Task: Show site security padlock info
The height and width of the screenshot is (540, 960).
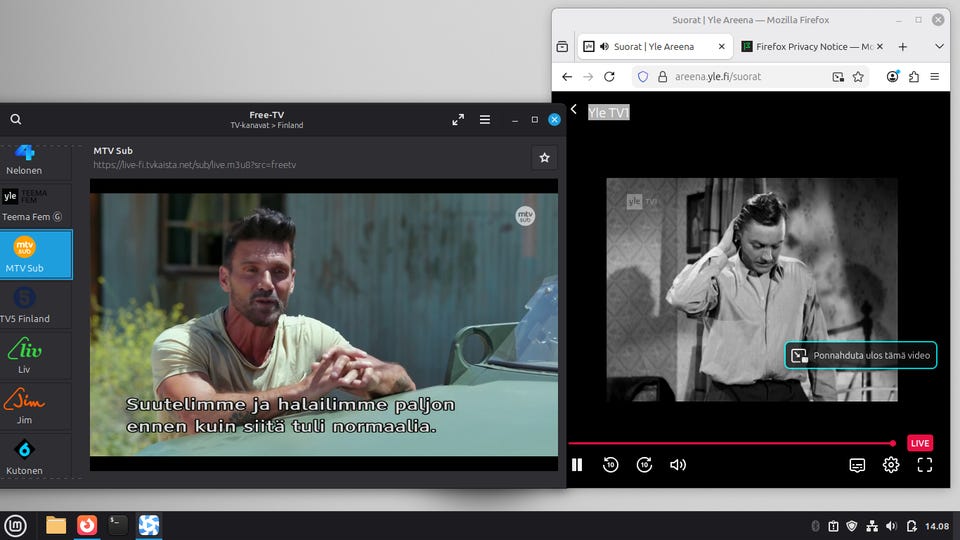Action: point(662,77)
